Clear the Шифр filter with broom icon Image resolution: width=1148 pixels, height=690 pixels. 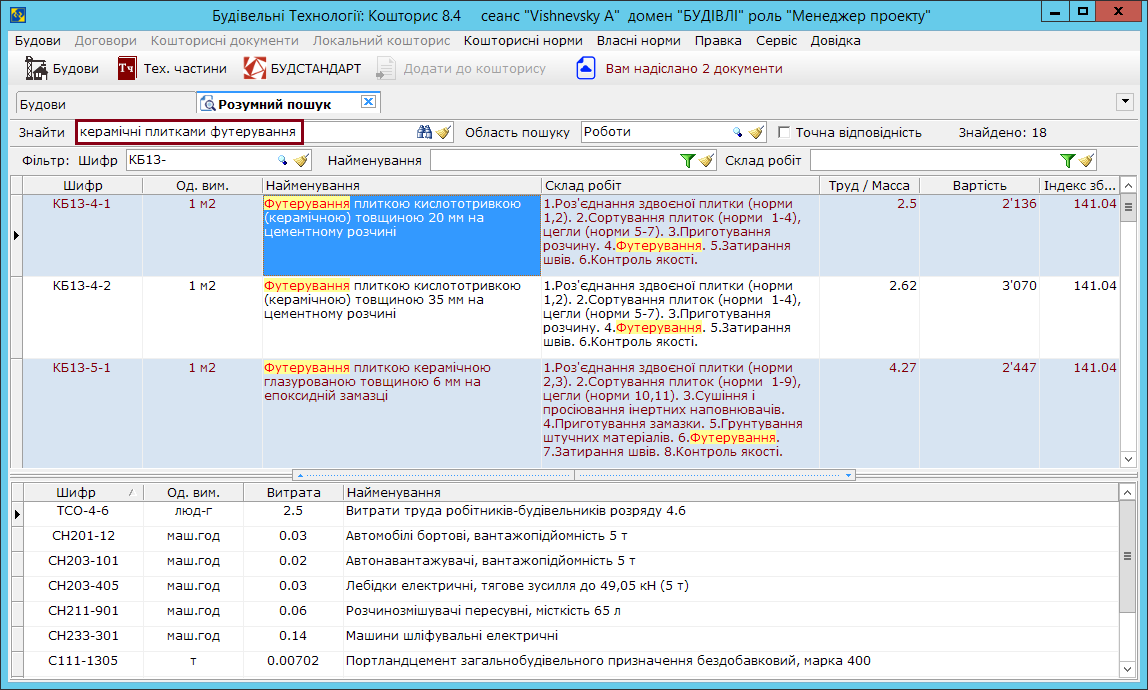302,160
